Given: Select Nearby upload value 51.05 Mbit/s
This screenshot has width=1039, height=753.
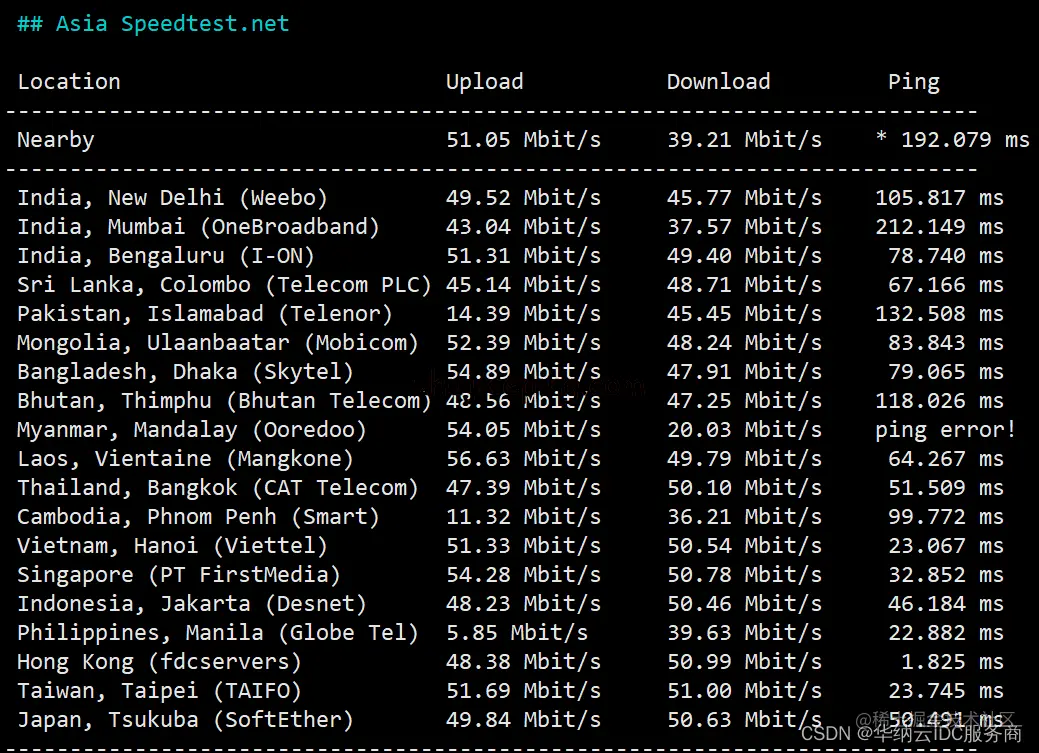Looking at the screenshot, I should pyautogui.click(x=523, y=140).
